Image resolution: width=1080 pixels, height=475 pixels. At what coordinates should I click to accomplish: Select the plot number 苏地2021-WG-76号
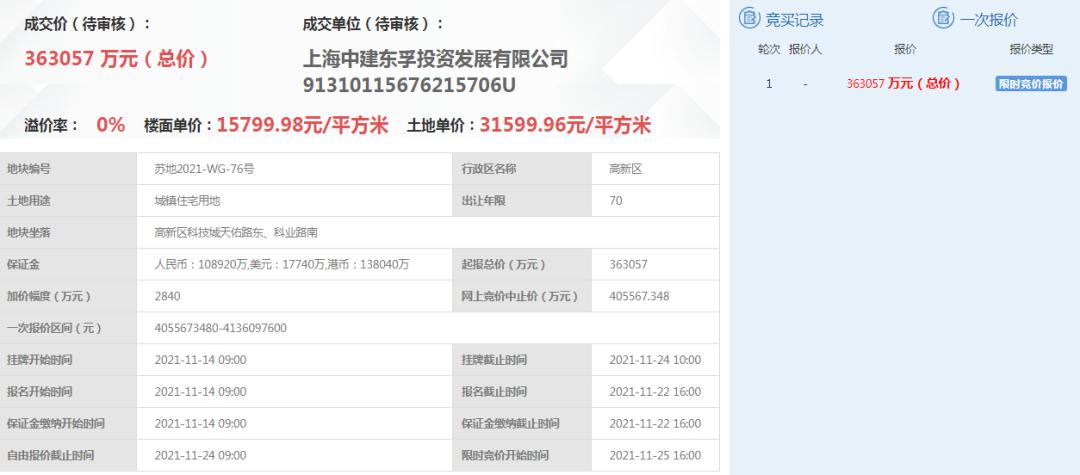point(204,169)
